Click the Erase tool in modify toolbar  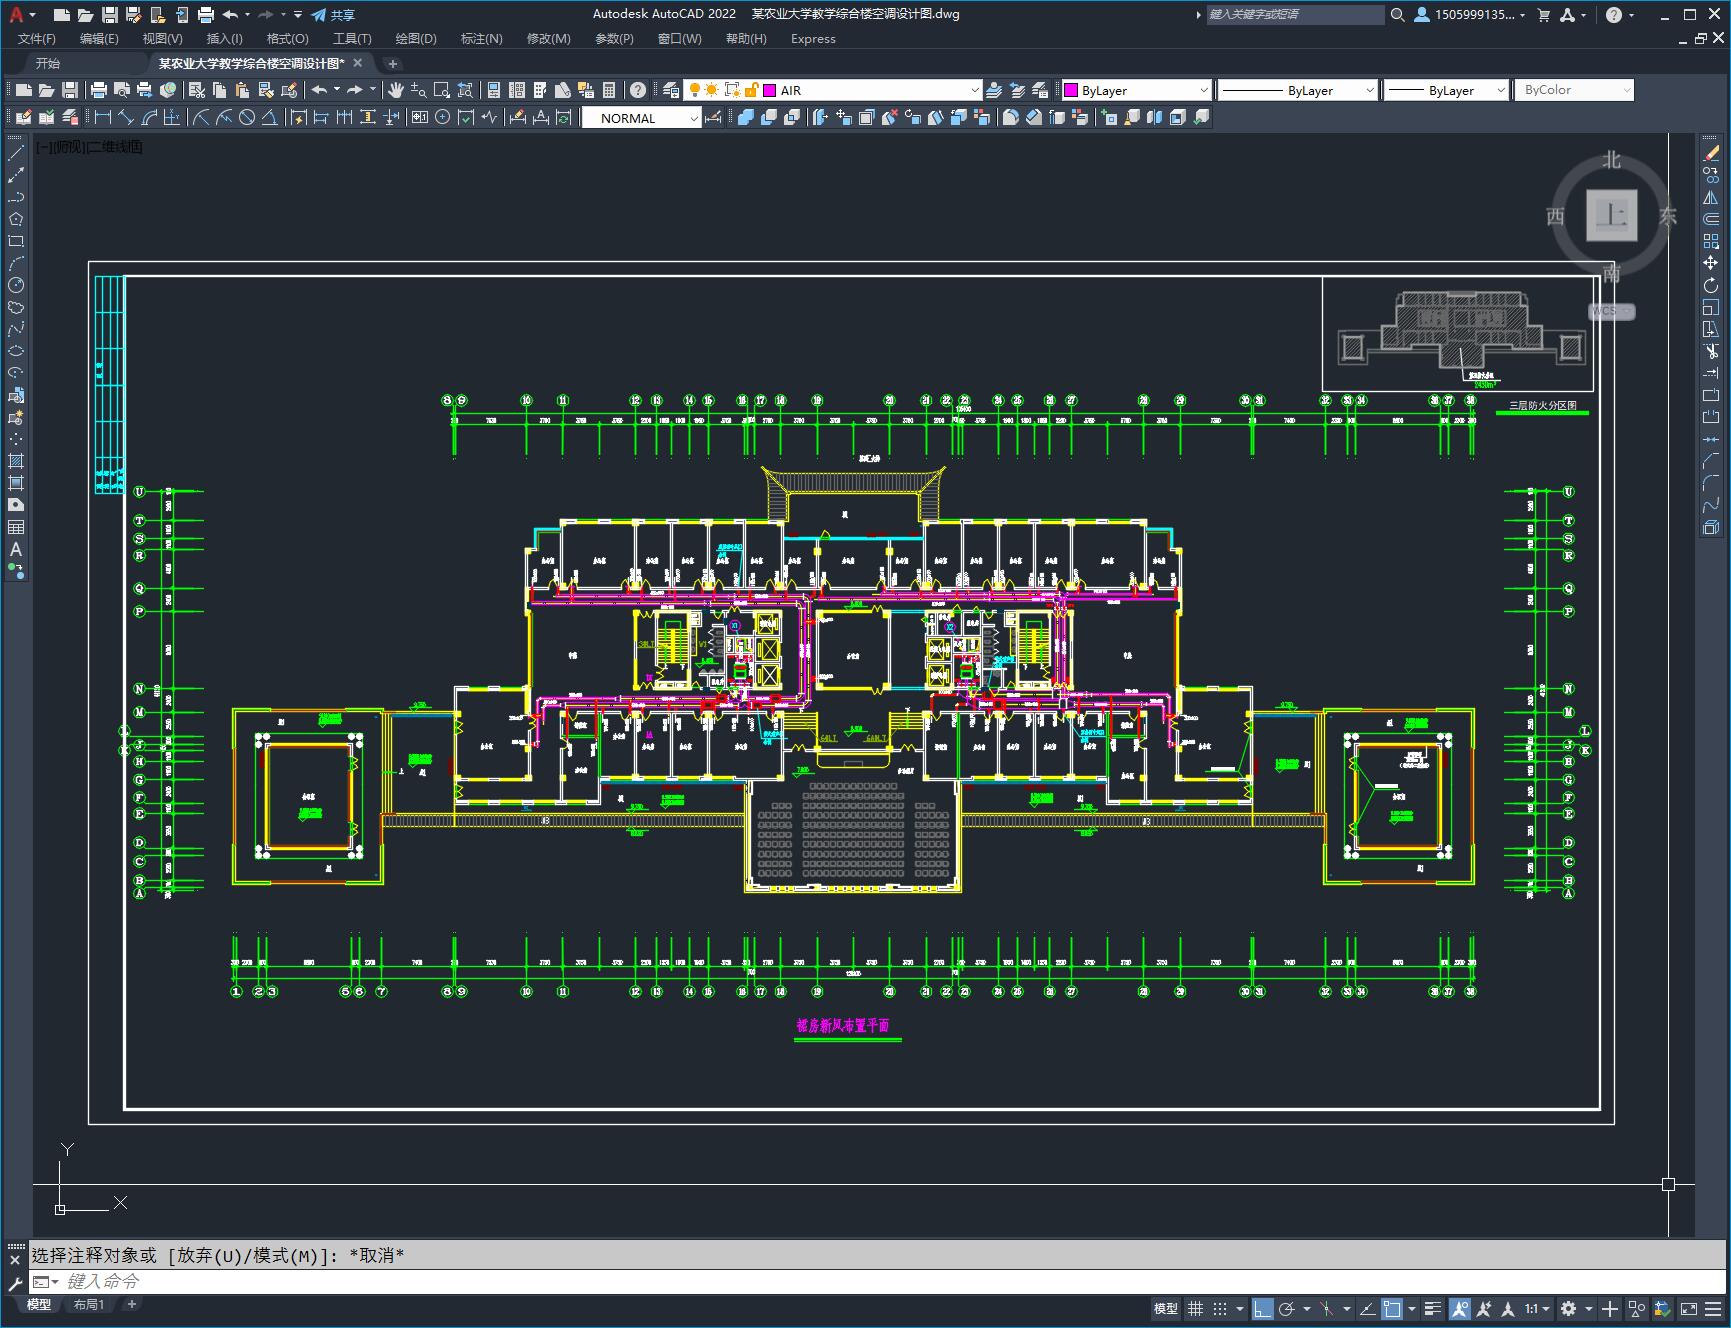click(1711, 153)
